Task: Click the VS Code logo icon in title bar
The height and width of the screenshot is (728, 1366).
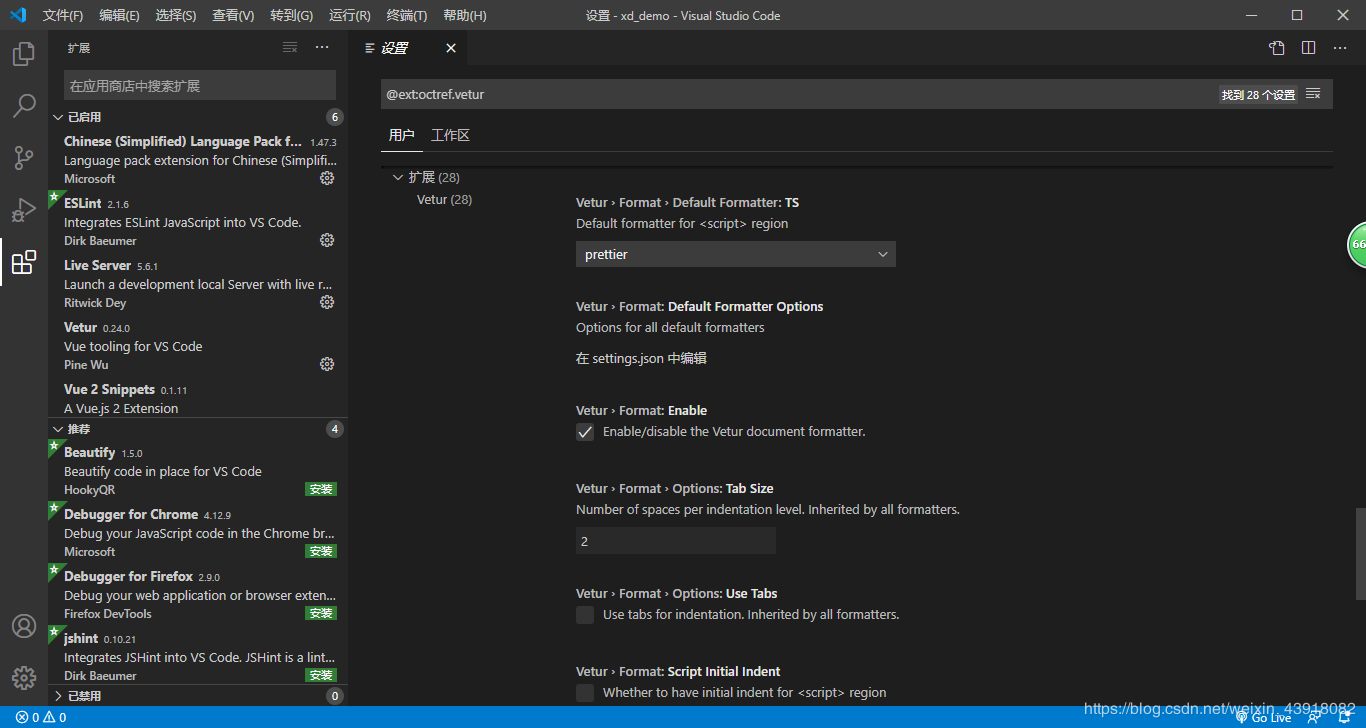Action: tap(18, 15)
